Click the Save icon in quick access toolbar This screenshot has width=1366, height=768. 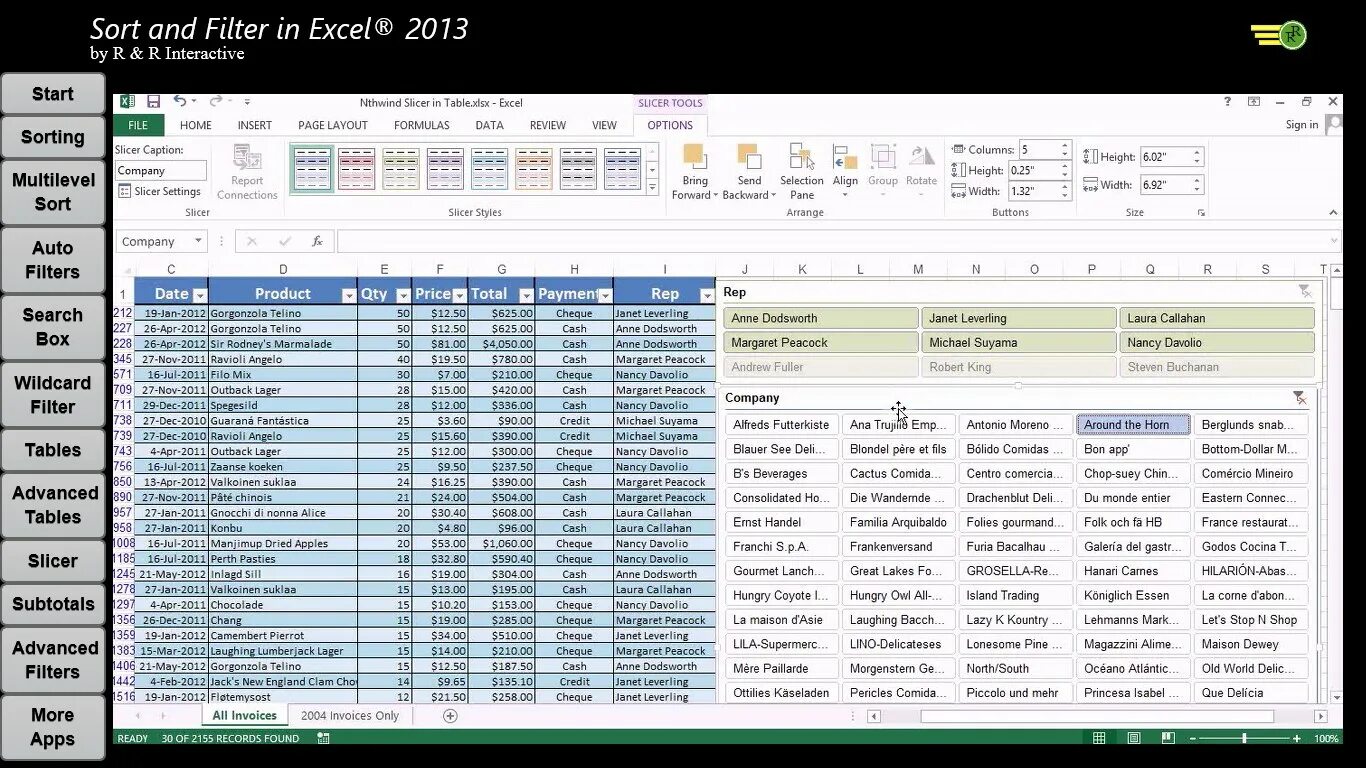coord(153,102)
